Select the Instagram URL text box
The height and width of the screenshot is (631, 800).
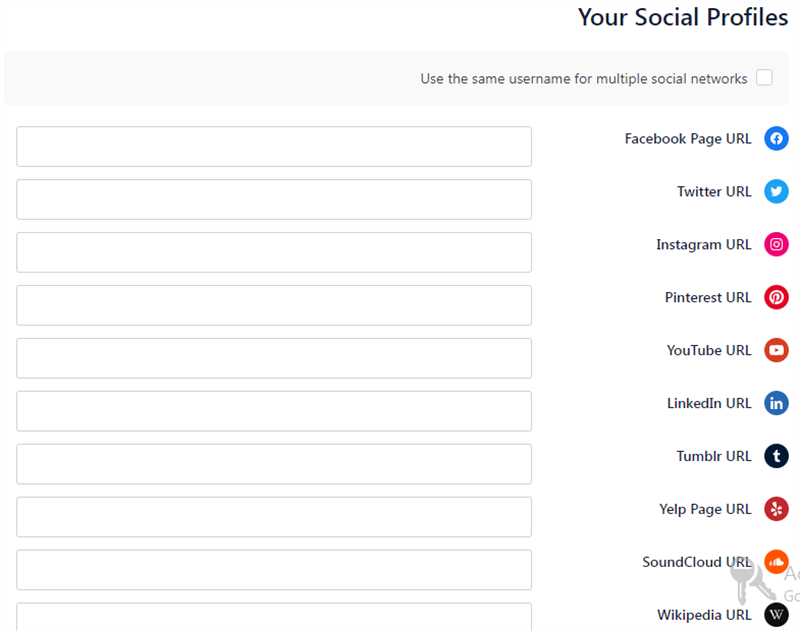click(x=274, y=253)
